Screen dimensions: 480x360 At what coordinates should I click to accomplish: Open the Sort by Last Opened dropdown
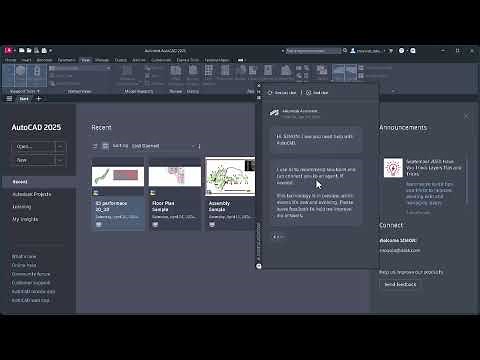pos(163,146)
